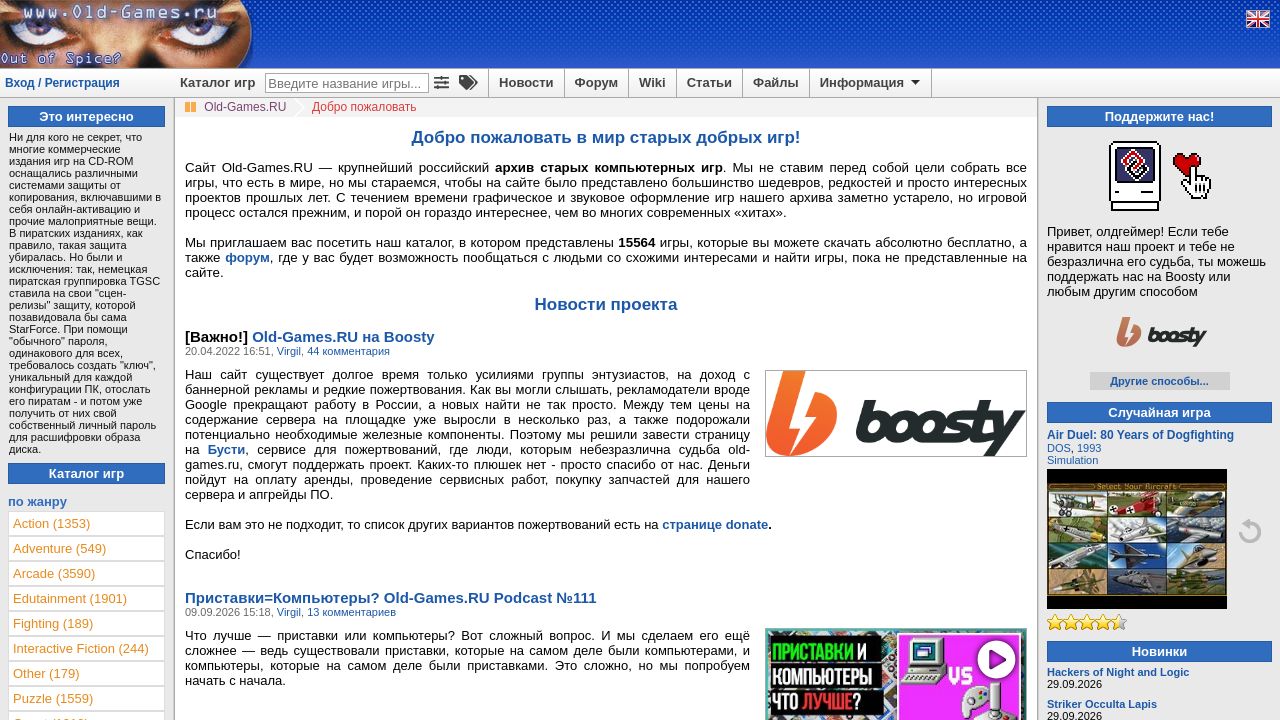Image resolution: width=1280 pixels, height=720 pixels.
Task: Click Каталог игр sidebar header
Action: (x=86, y=474)
